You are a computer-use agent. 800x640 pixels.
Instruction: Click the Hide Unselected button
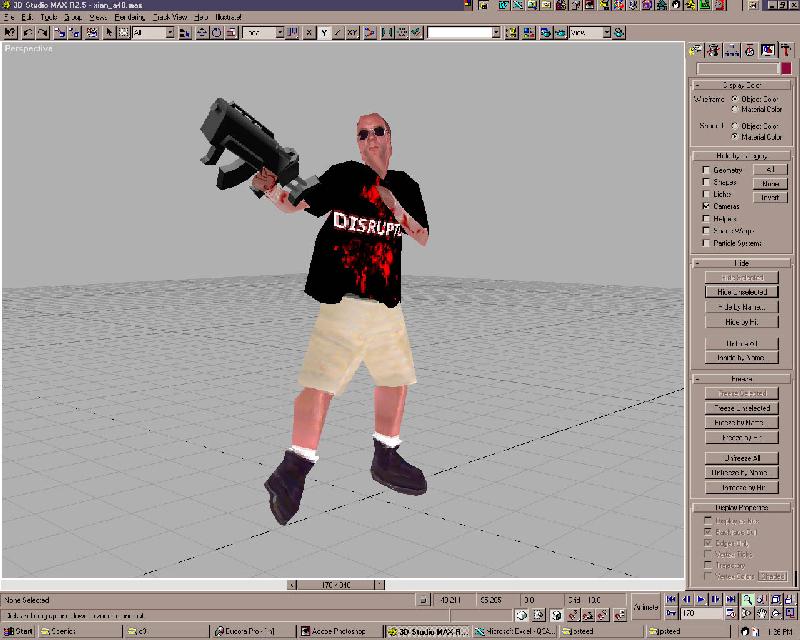(741, 292)
